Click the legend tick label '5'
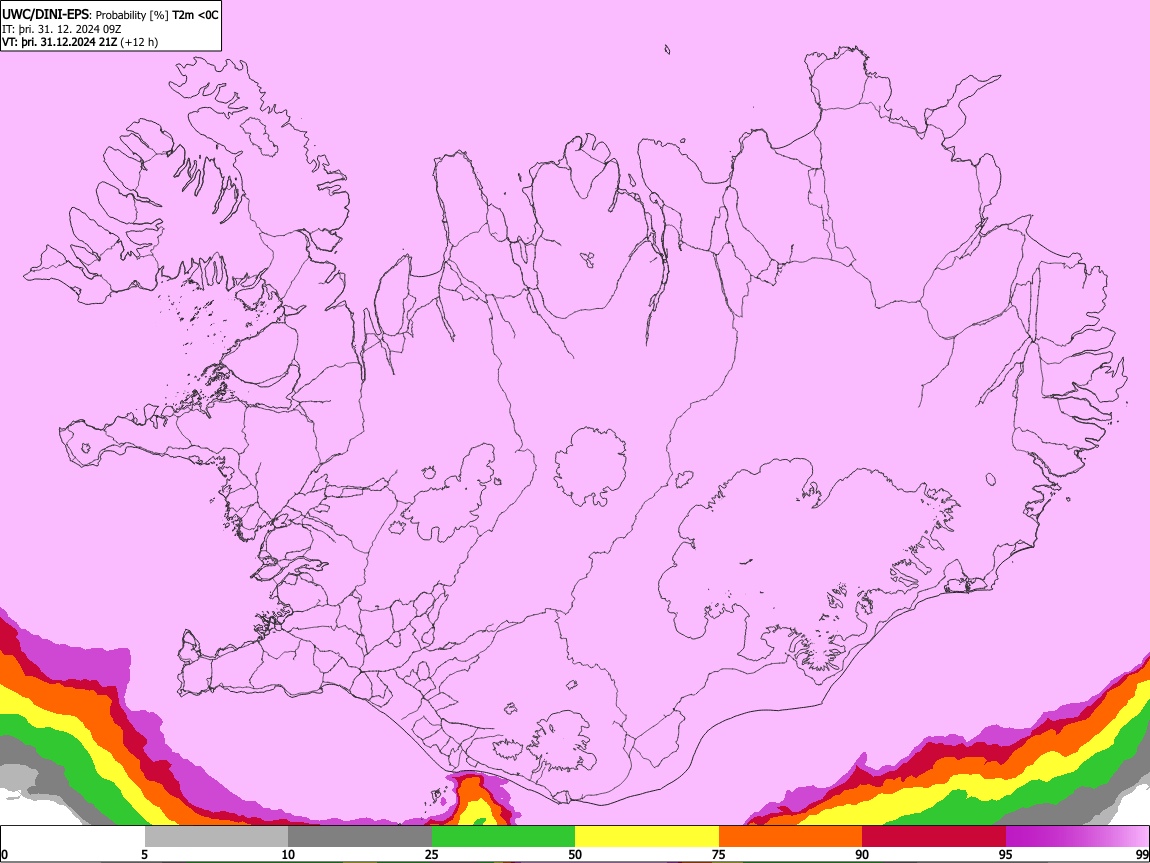 [144, 854]
